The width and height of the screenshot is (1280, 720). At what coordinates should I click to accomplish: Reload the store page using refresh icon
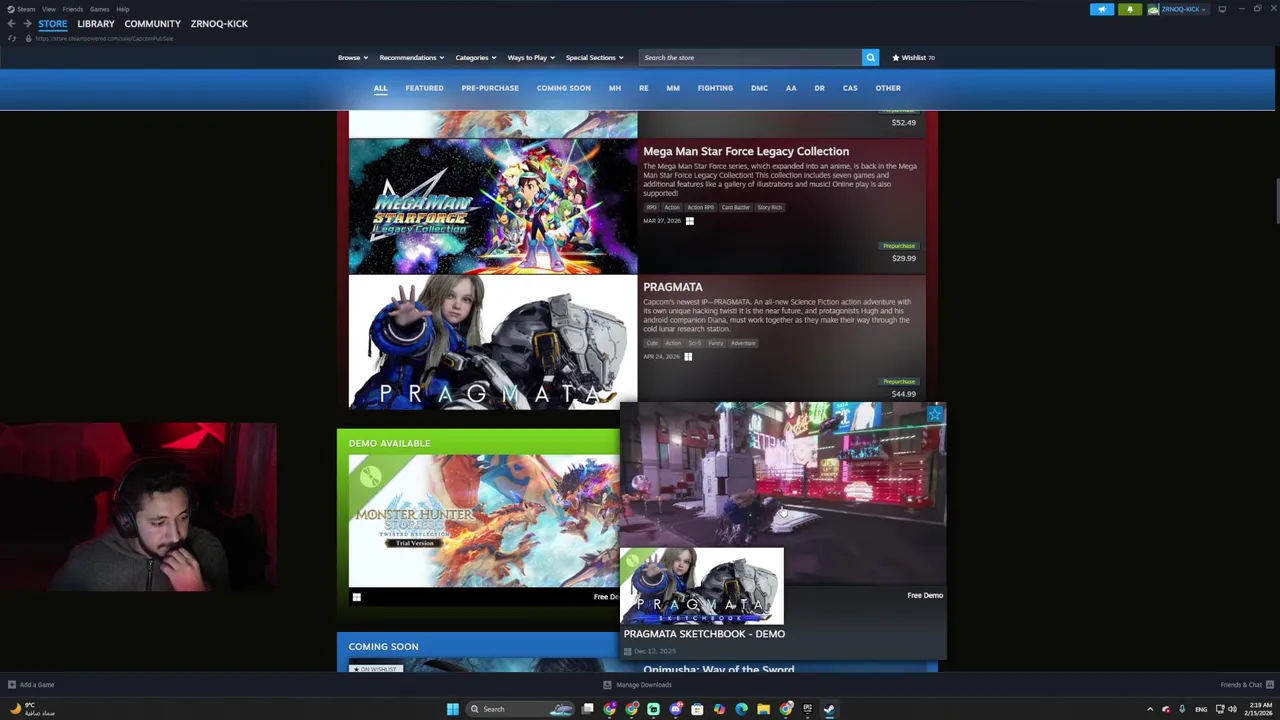[12, 38]
